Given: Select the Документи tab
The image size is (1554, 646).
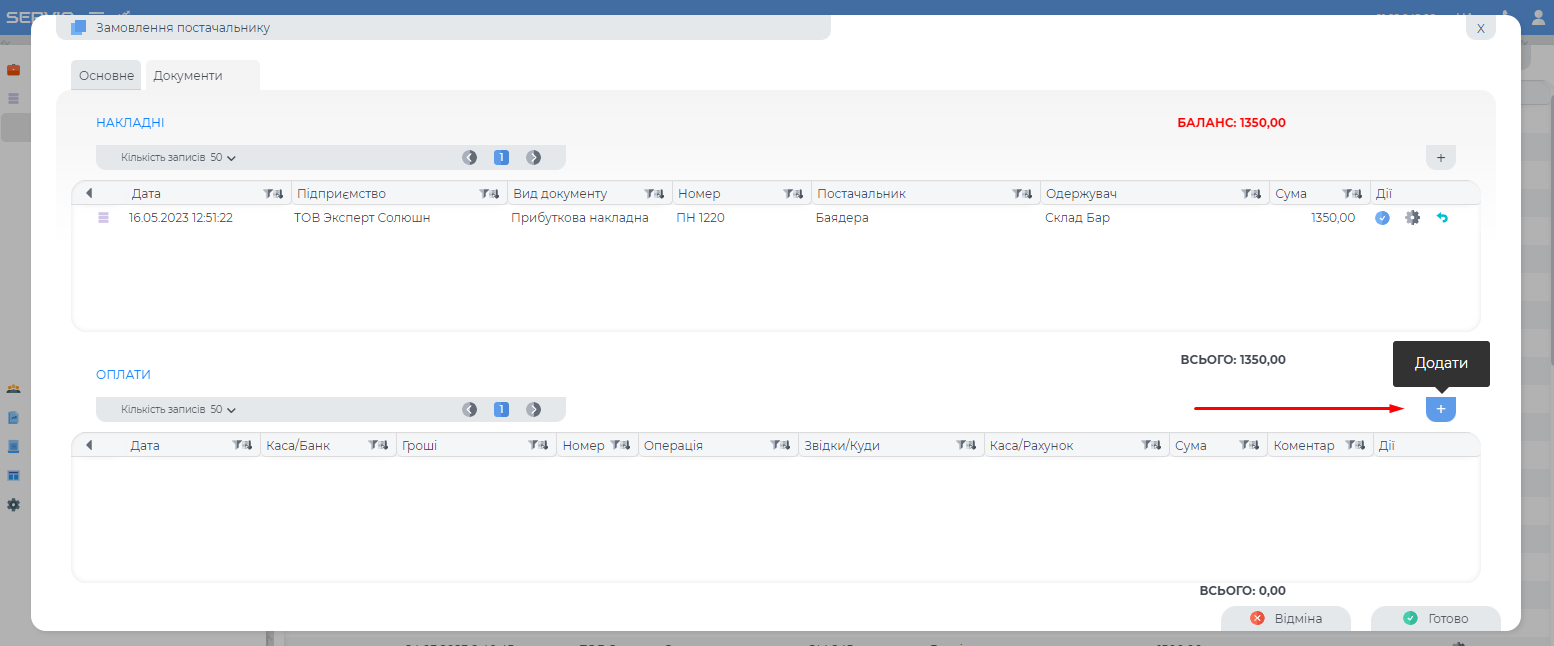Looking at the screenshot, I should pyautogui.click(x=188, y=76).
